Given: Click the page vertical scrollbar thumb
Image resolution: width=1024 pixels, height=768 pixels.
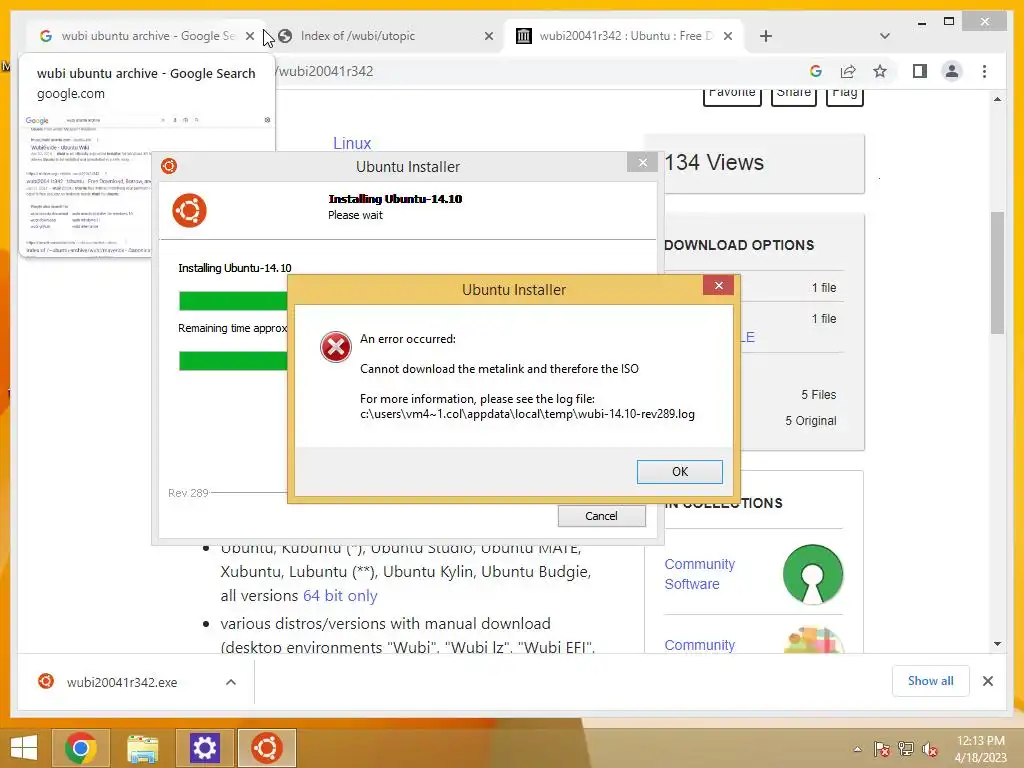Looking at the screenshot, I should click(997, 272).
